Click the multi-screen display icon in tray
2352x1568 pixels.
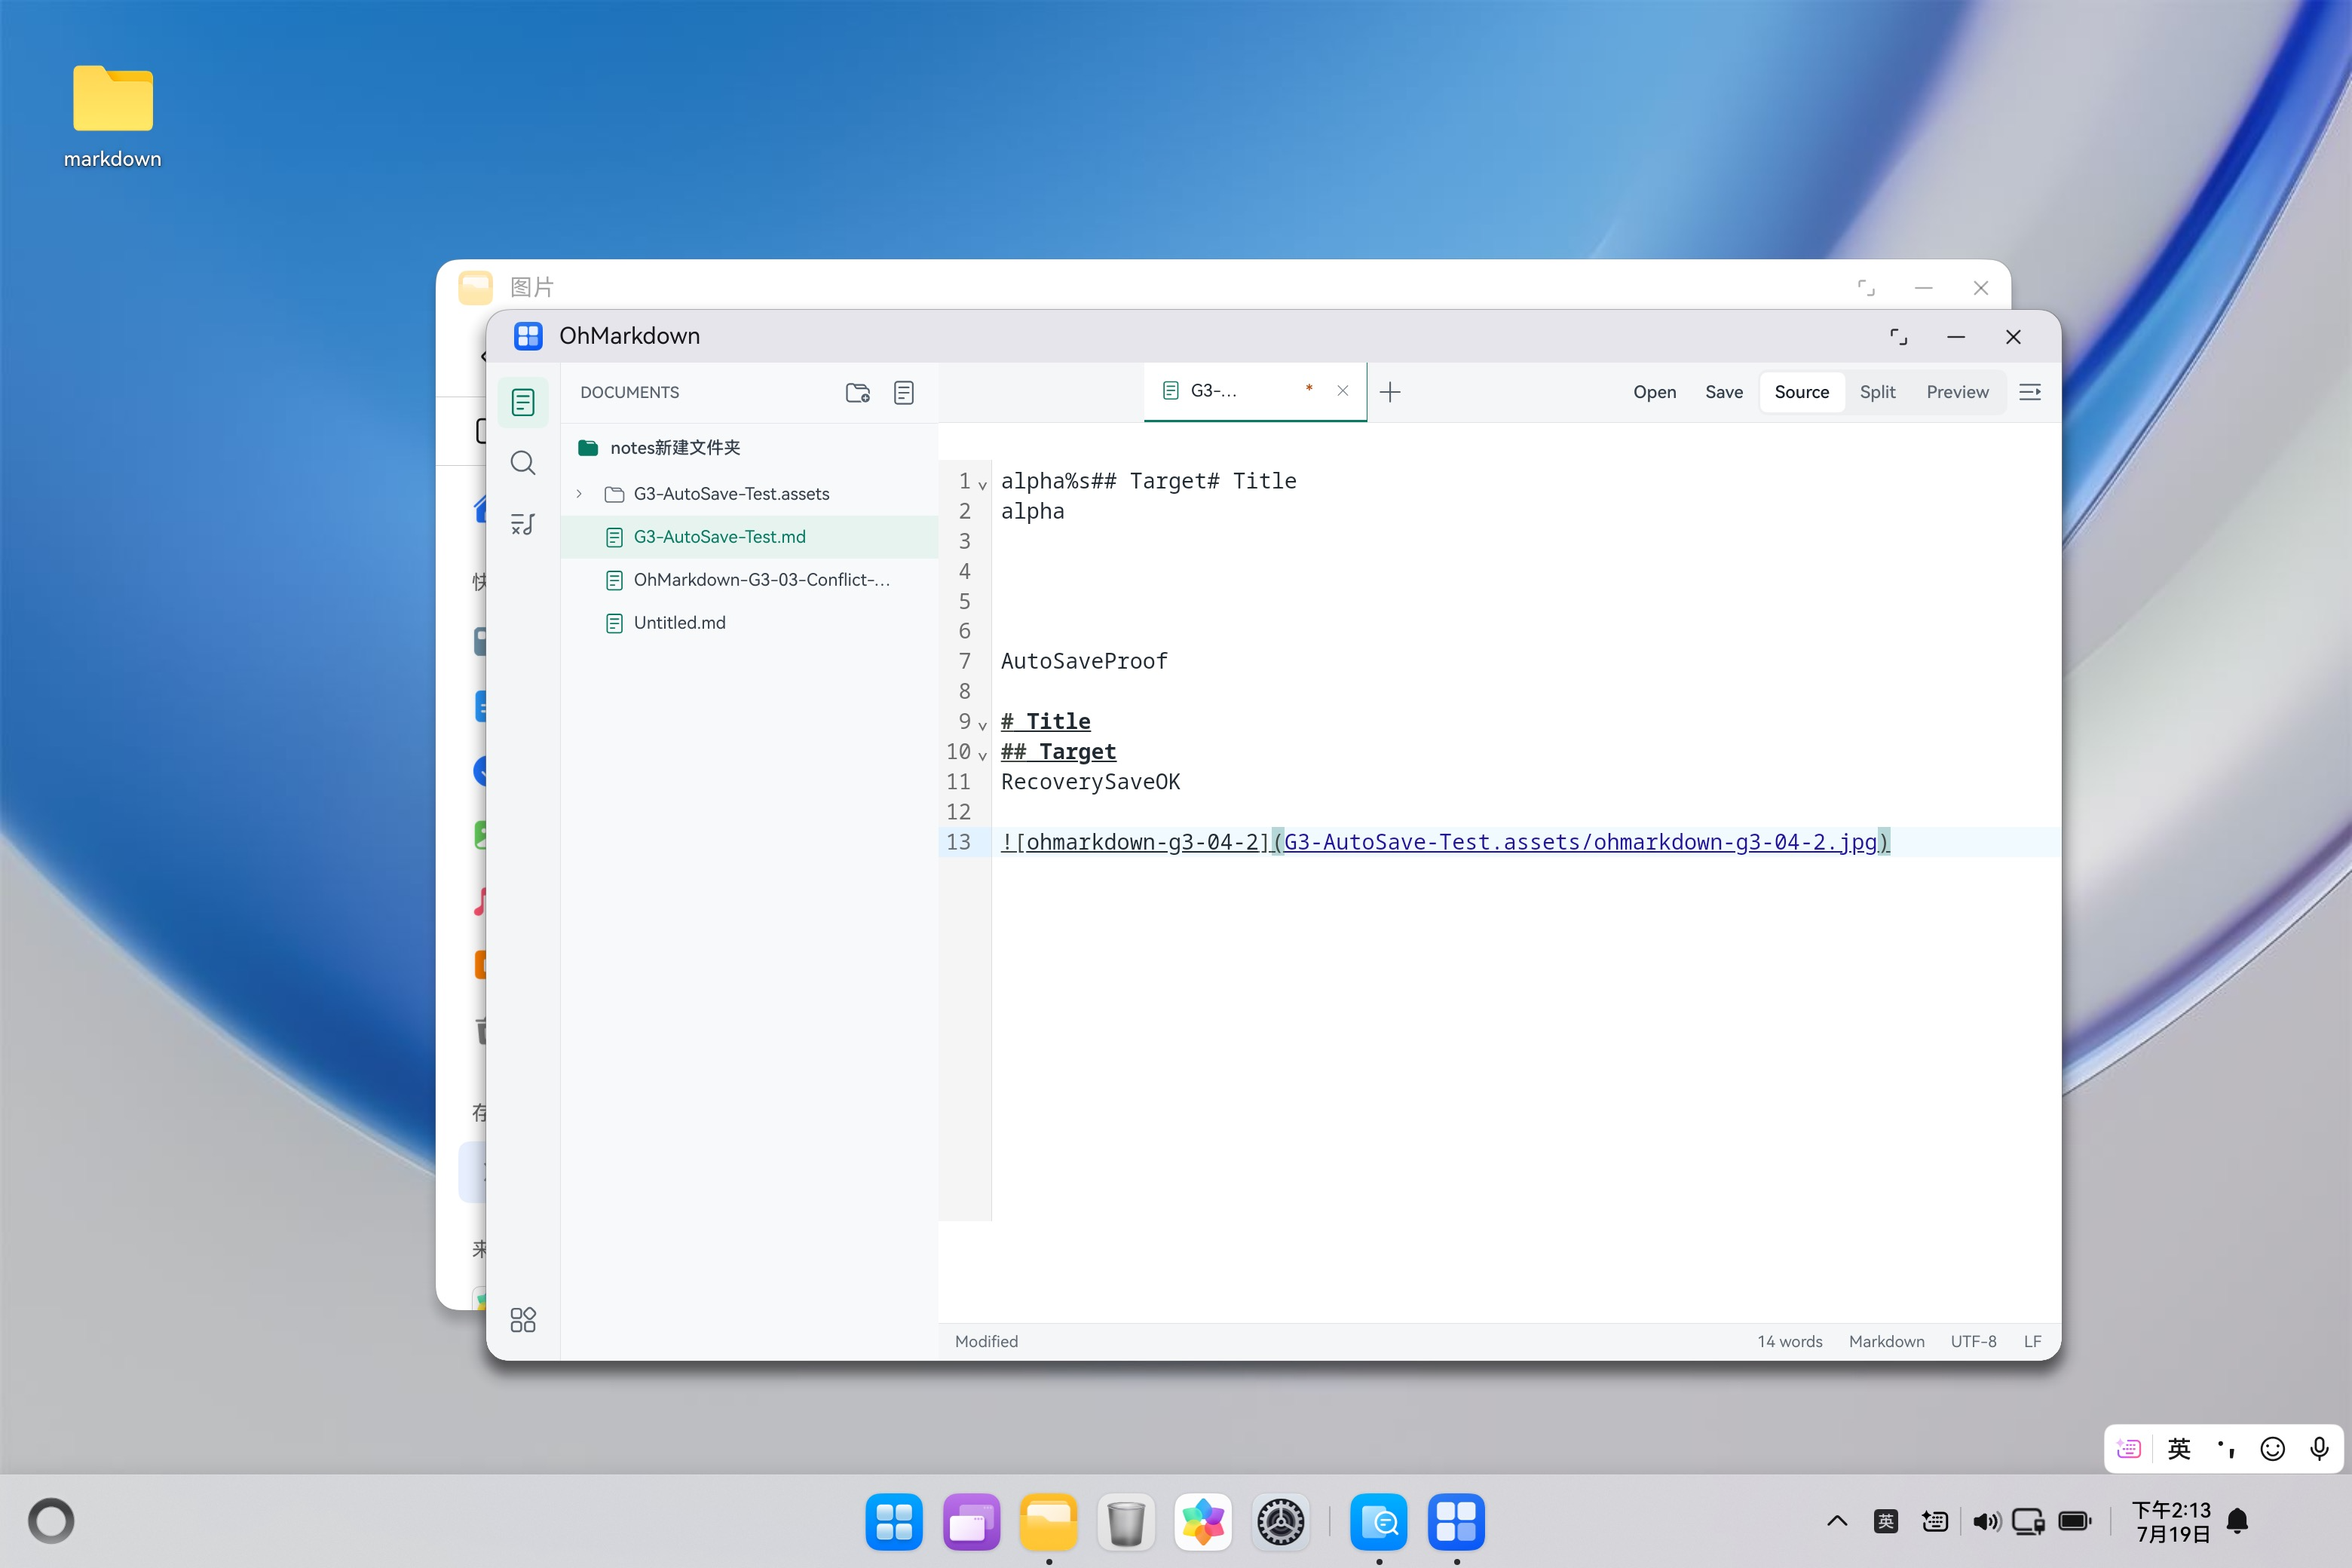pos(2029,1521)
